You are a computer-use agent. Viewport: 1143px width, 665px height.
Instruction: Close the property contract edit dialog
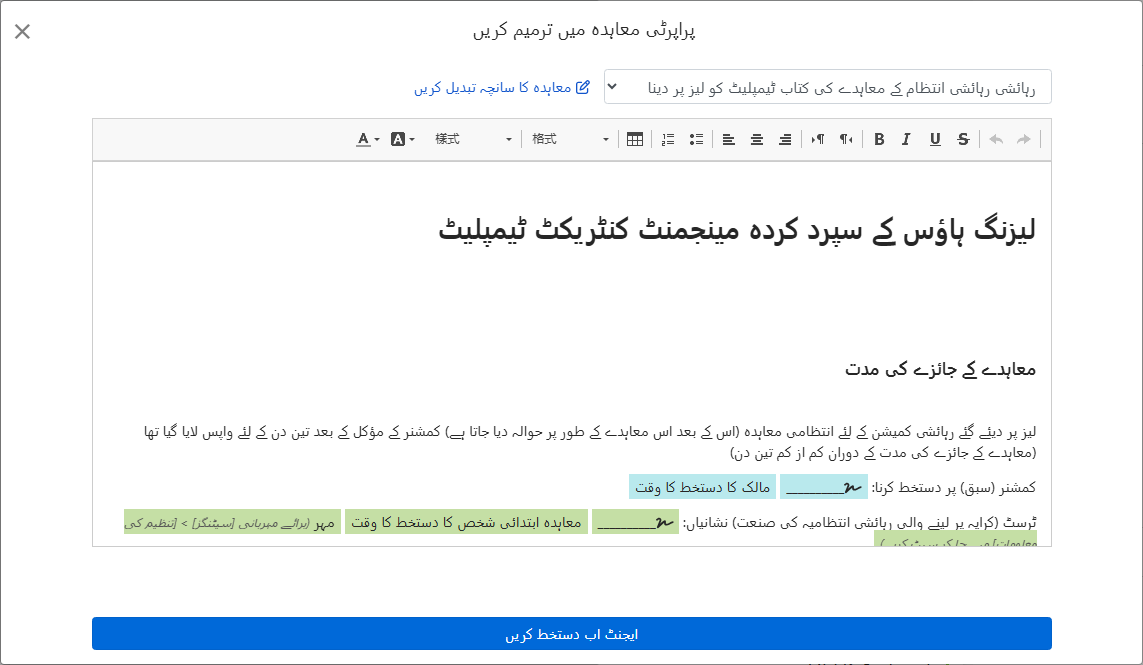[x=23, y=31]
